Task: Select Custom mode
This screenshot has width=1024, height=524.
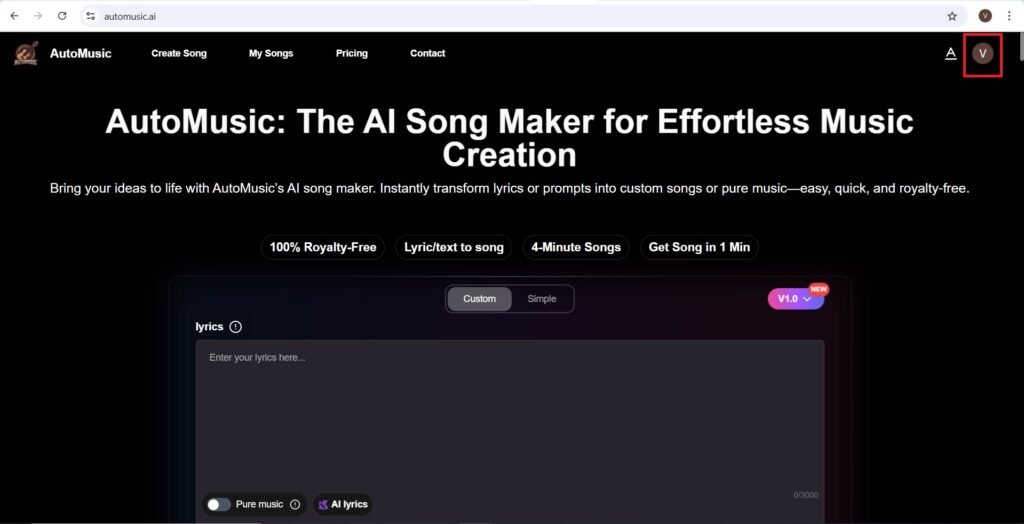Action: [479, 299]
